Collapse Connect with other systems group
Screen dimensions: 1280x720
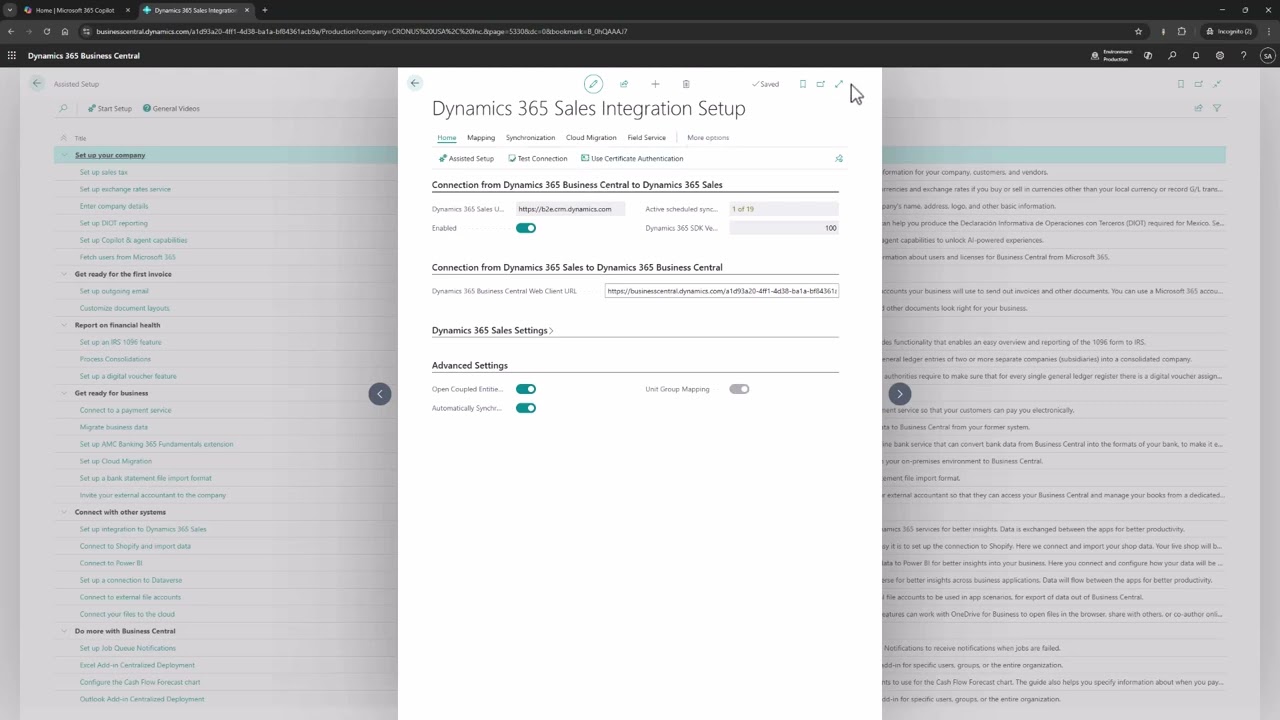(64, 512)
